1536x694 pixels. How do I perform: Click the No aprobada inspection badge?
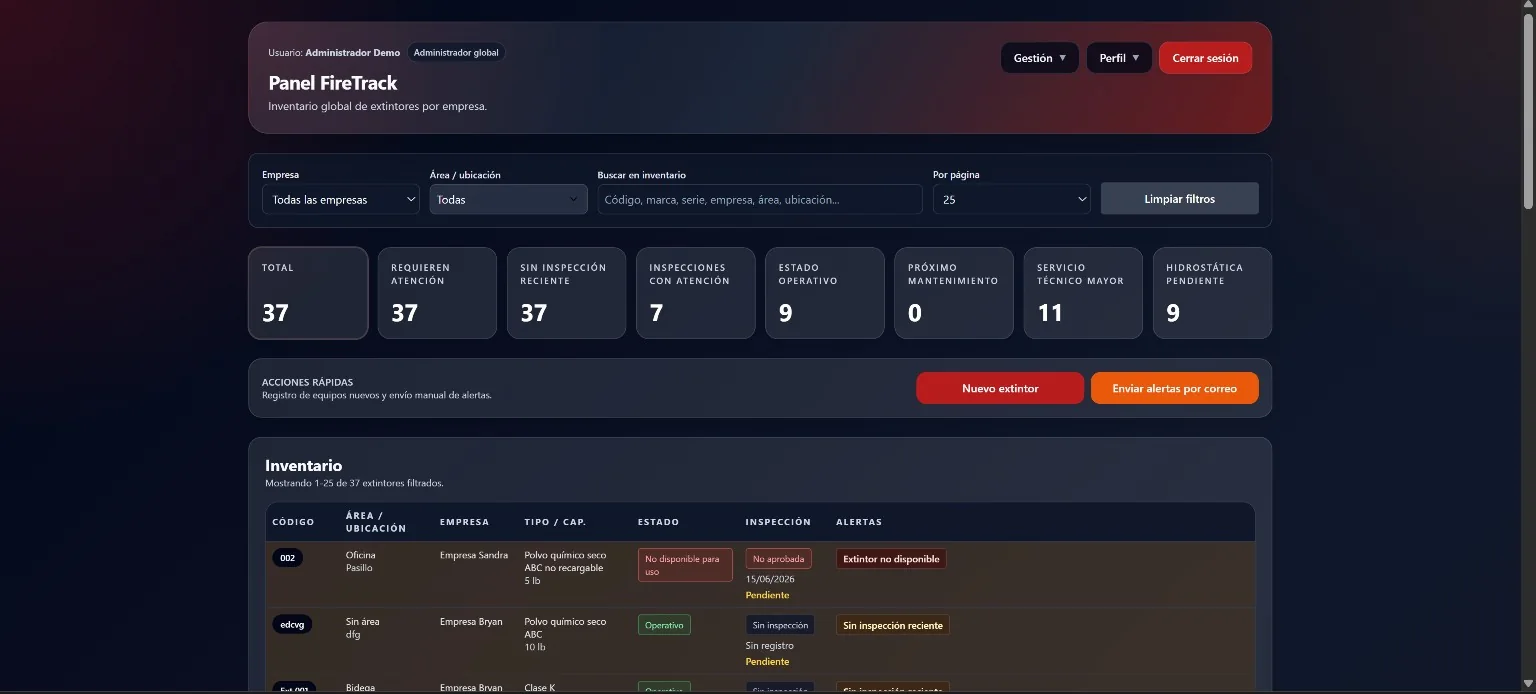pyautogui.click(x=778, y=559)
